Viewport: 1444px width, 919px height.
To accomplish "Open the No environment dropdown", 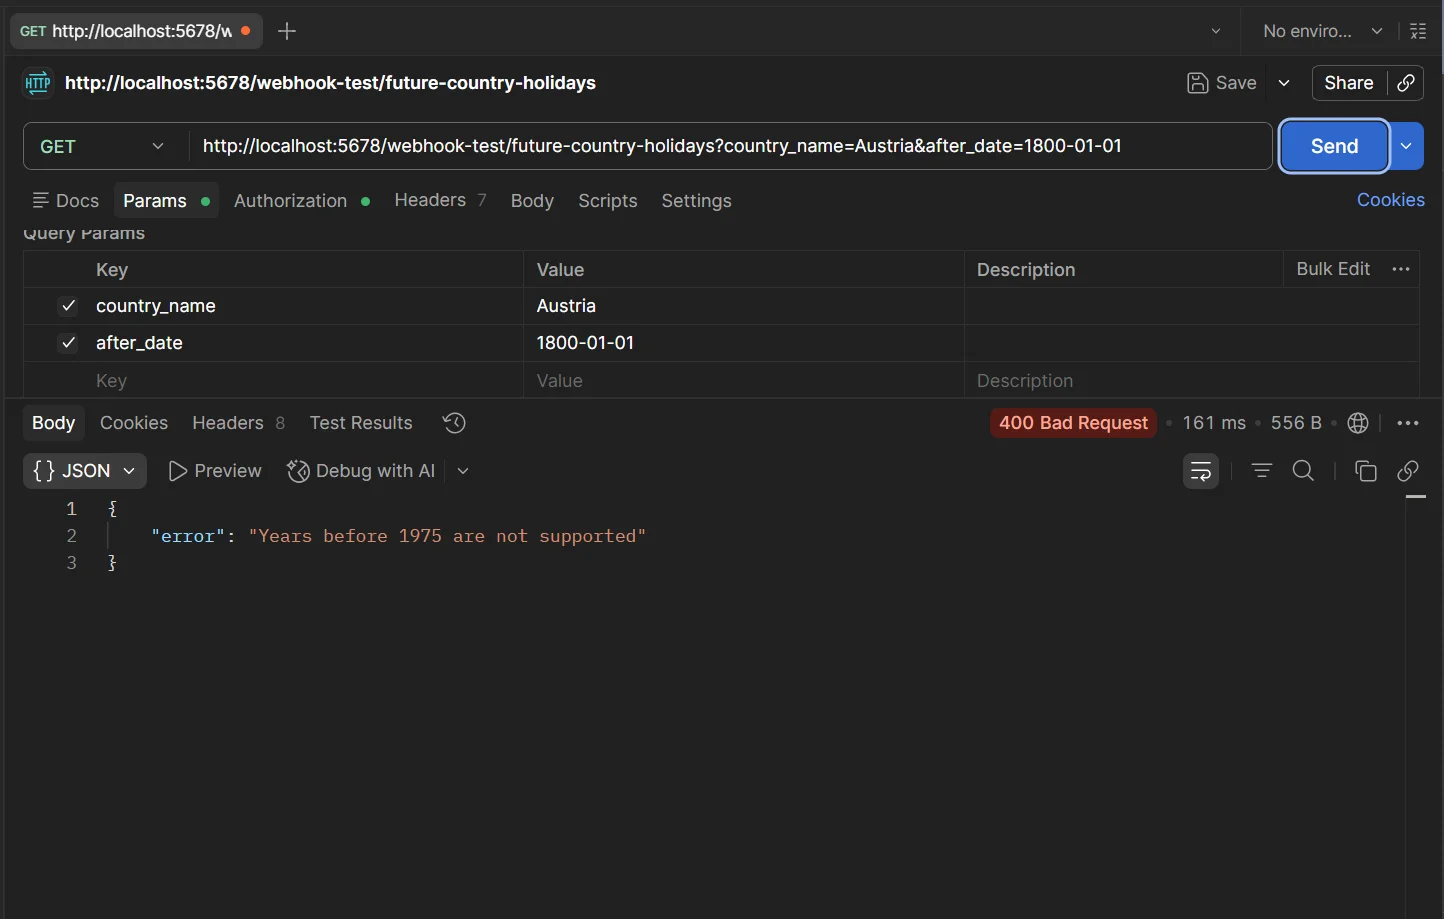I will tap(1322, 31).
